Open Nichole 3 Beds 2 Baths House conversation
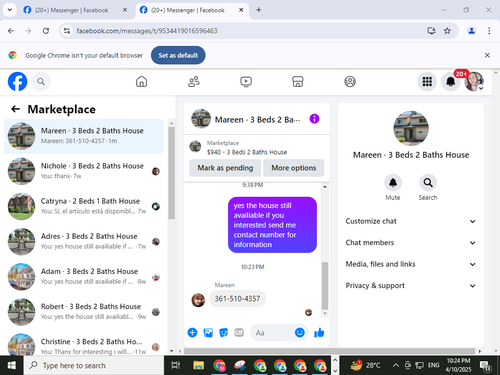The image size is (500, 375). point(84,171)
